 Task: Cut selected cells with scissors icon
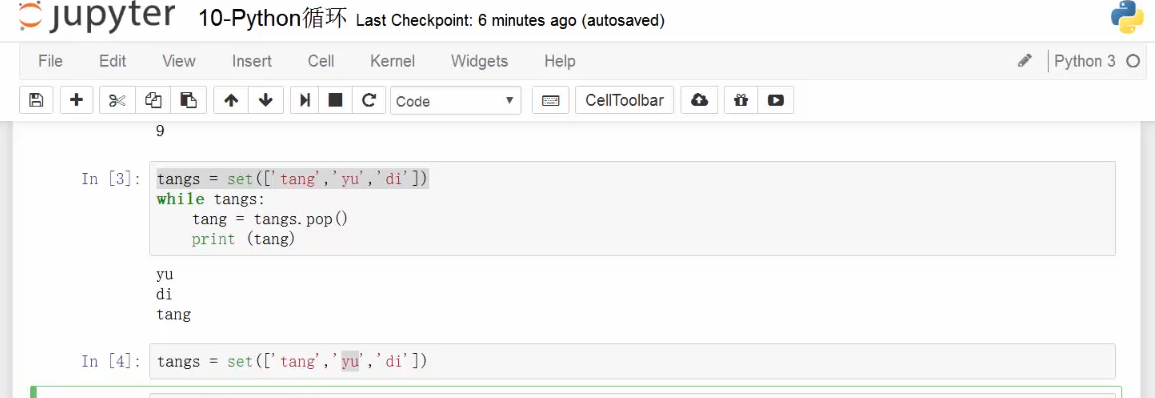[117, 100]
